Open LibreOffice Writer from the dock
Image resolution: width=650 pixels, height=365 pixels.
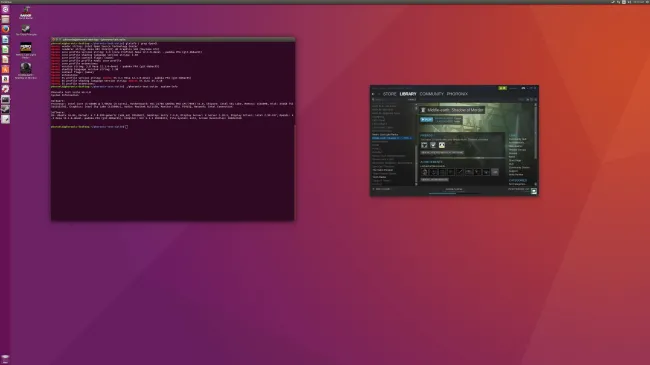pyautogui.click(x=5, y=39)
